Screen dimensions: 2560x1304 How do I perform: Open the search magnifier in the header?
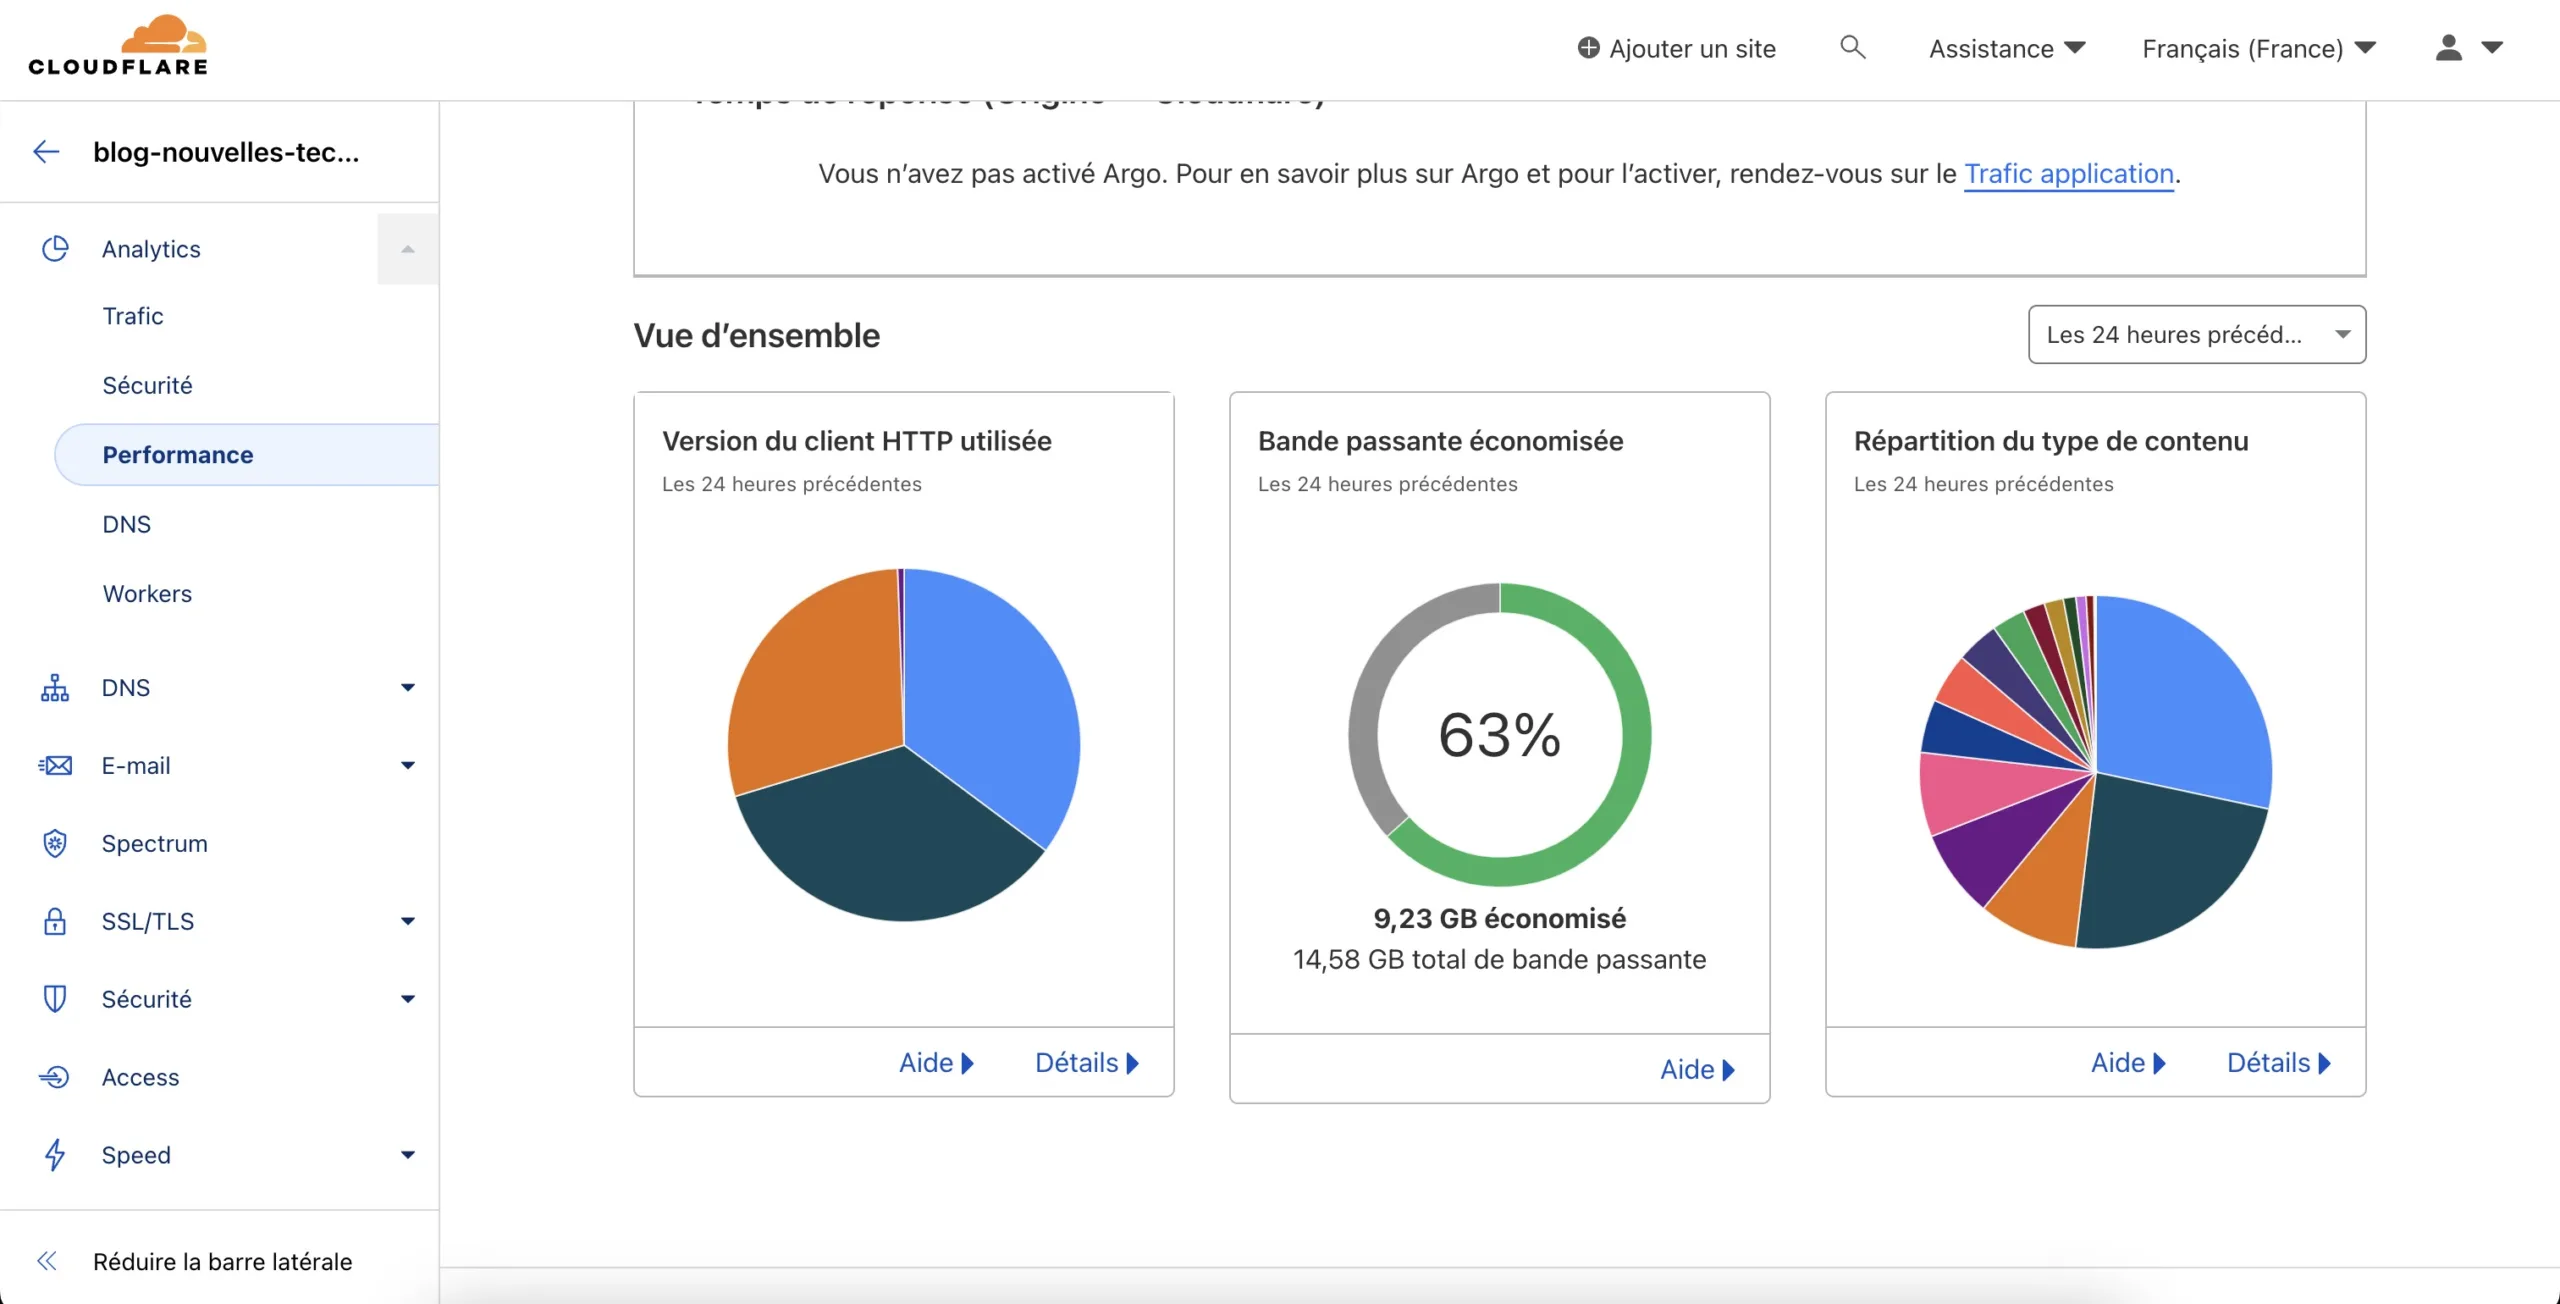1853,48
